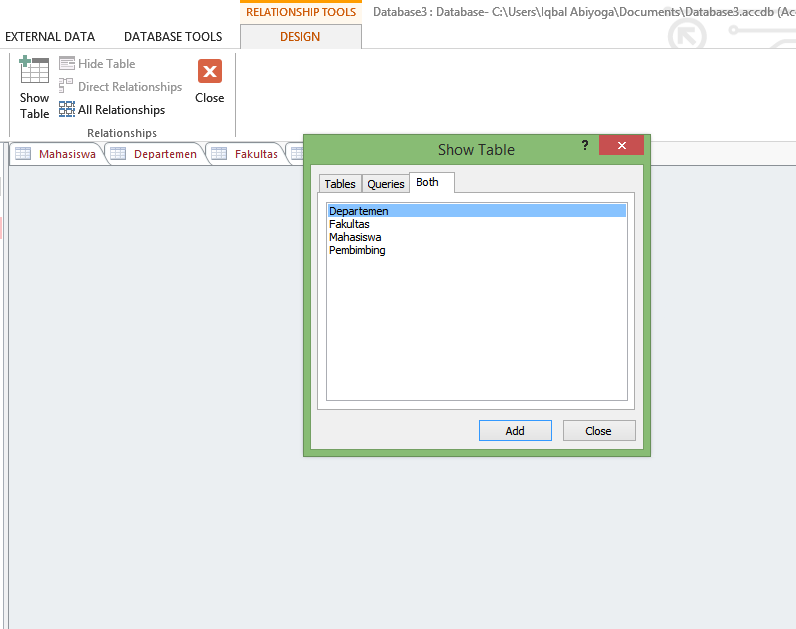This screenshot has width=796, height=629.
Task: Click Hide Table in ribbon
Action: pyautogui.click(x=97, y=63)
